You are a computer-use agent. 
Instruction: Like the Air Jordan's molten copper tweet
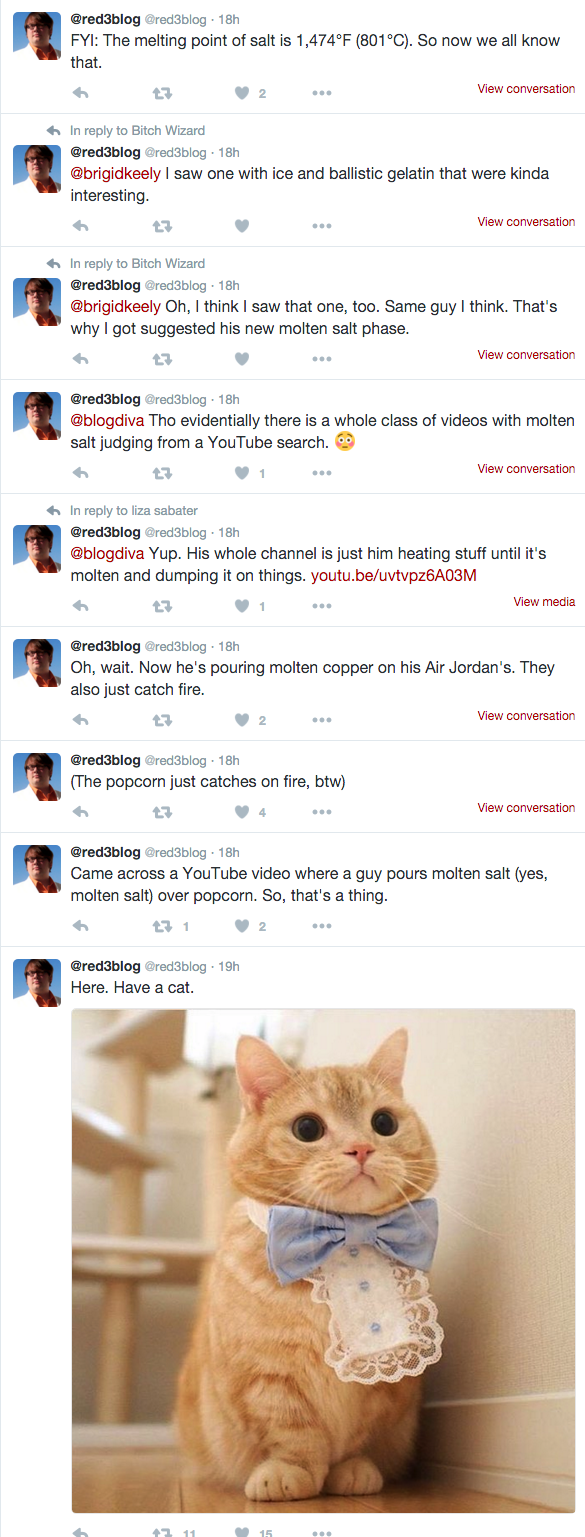(x=241, y=720)
